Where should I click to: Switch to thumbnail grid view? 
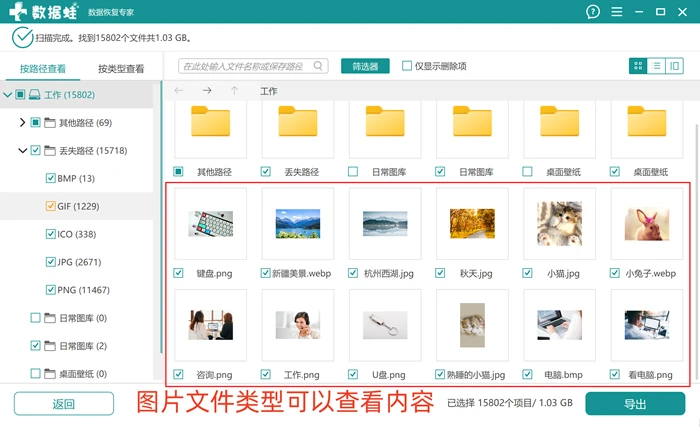tap(638, 66)
